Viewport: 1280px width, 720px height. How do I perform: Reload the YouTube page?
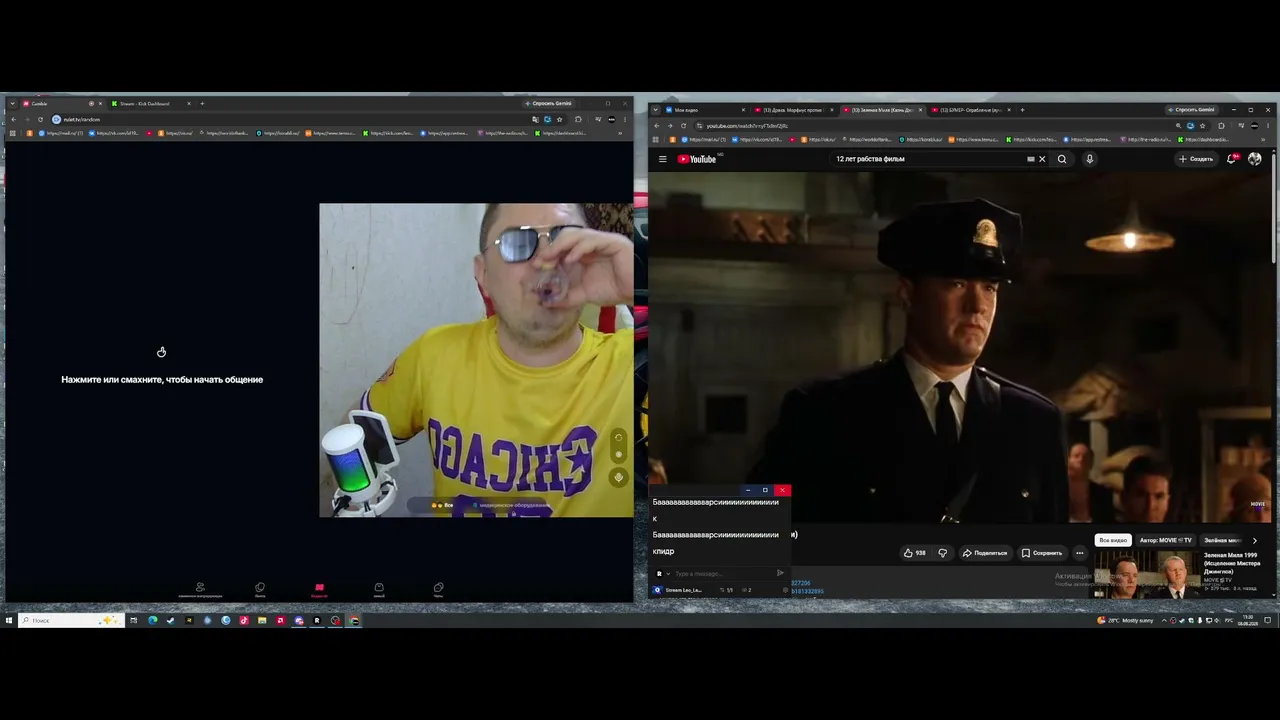tap(683, 126)
